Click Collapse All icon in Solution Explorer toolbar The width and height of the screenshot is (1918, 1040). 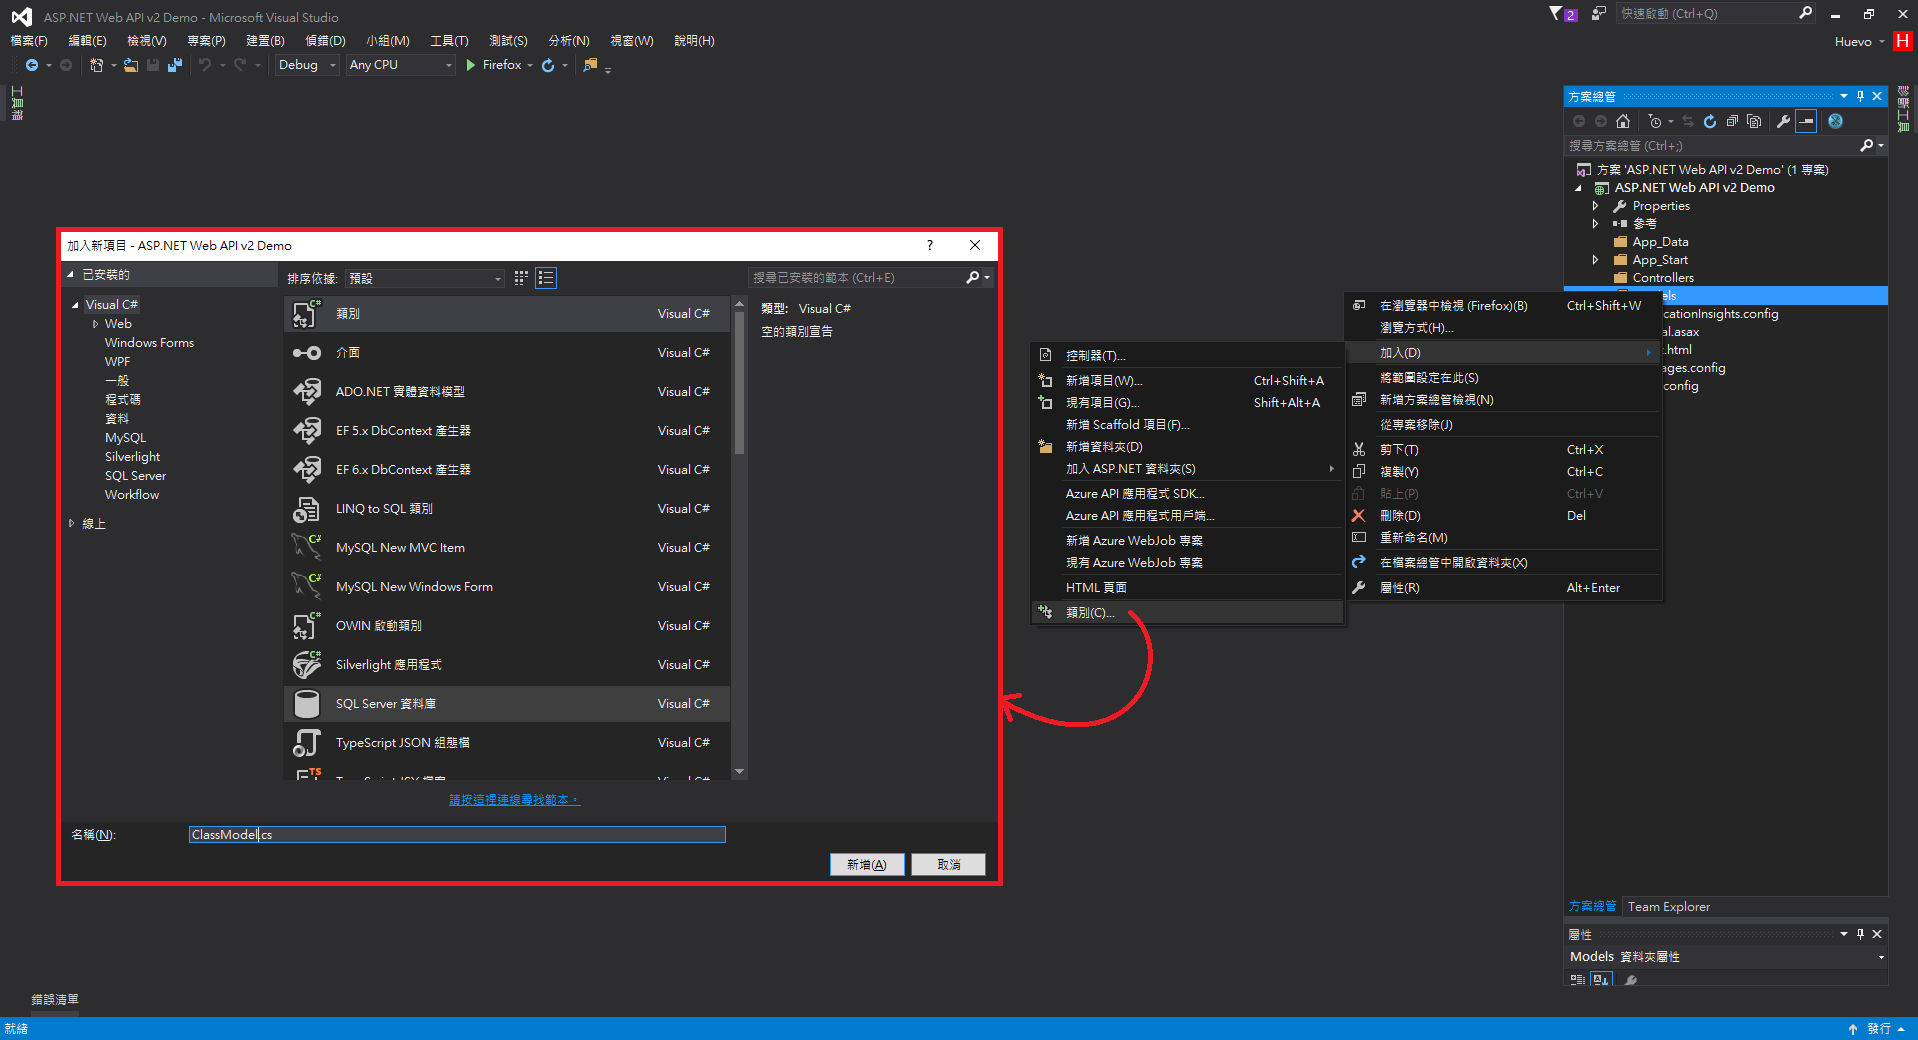click(x=1732, y=121)
